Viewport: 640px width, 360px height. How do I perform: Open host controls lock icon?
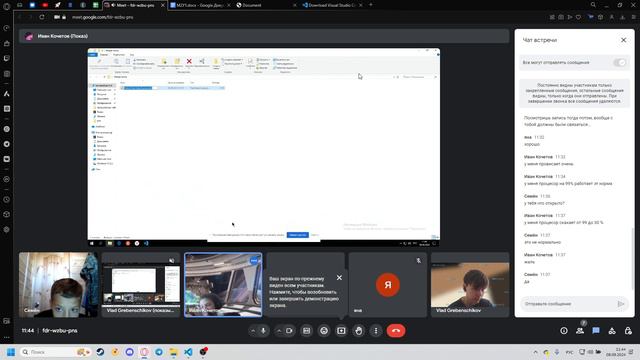point(628,331)
